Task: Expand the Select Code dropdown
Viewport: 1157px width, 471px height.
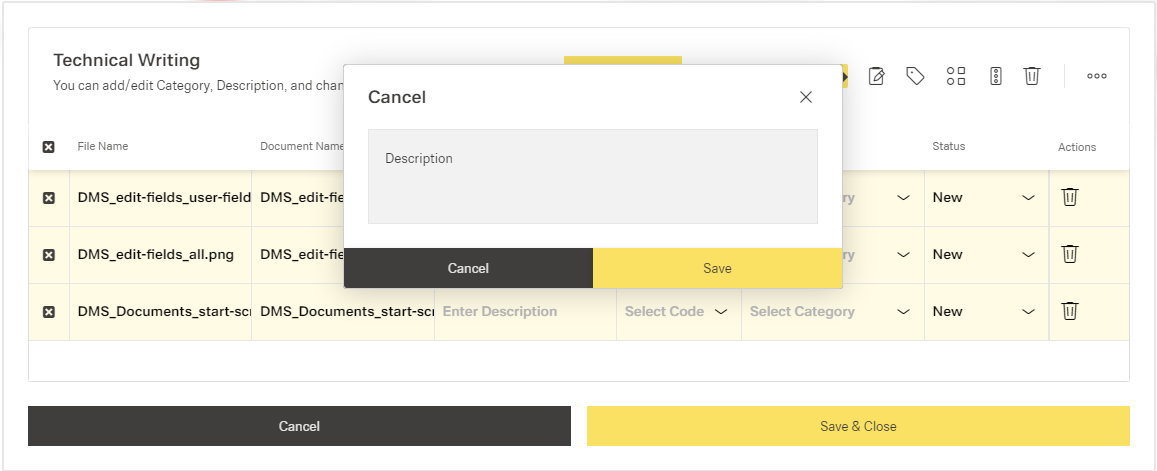Action: (676, 312)
